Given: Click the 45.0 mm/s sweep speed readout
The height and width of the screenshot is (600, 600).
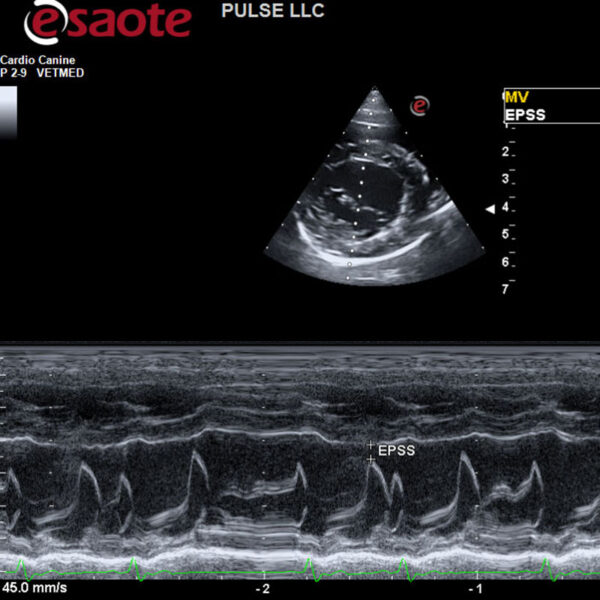Looking at the screenshot, I should [x=35, y=588].
